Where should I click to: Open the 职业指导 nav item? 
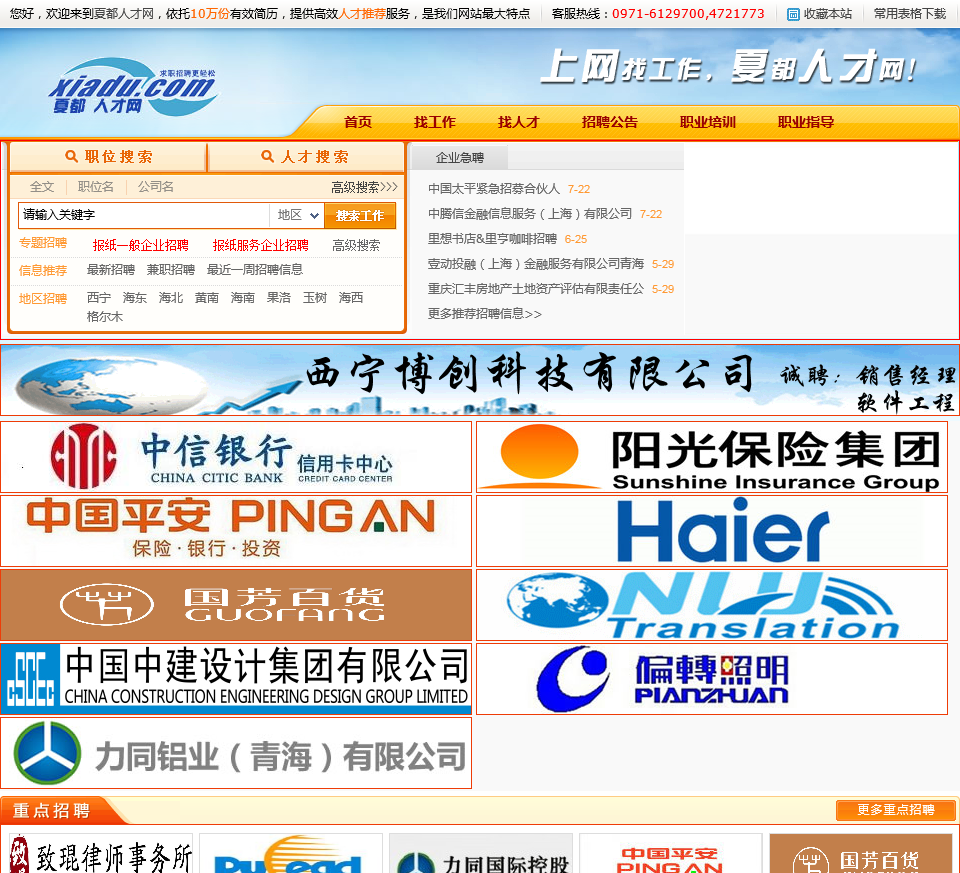[x=806, y=122]
